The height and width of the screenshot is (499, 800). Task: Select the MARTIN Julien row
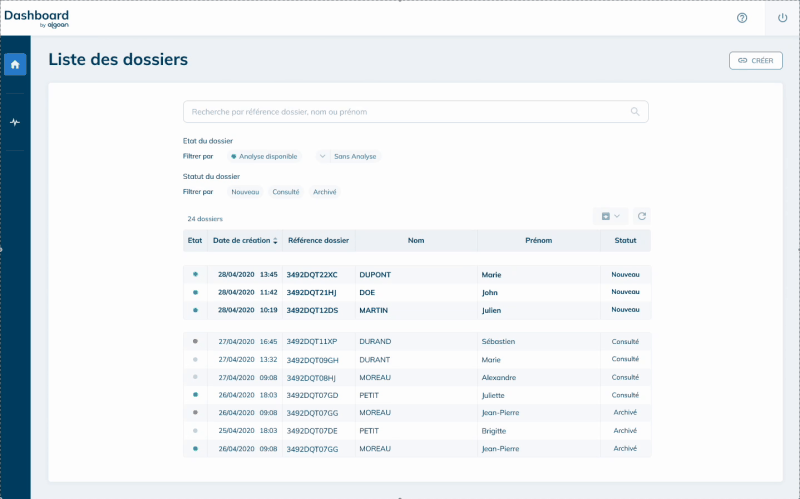416,310
